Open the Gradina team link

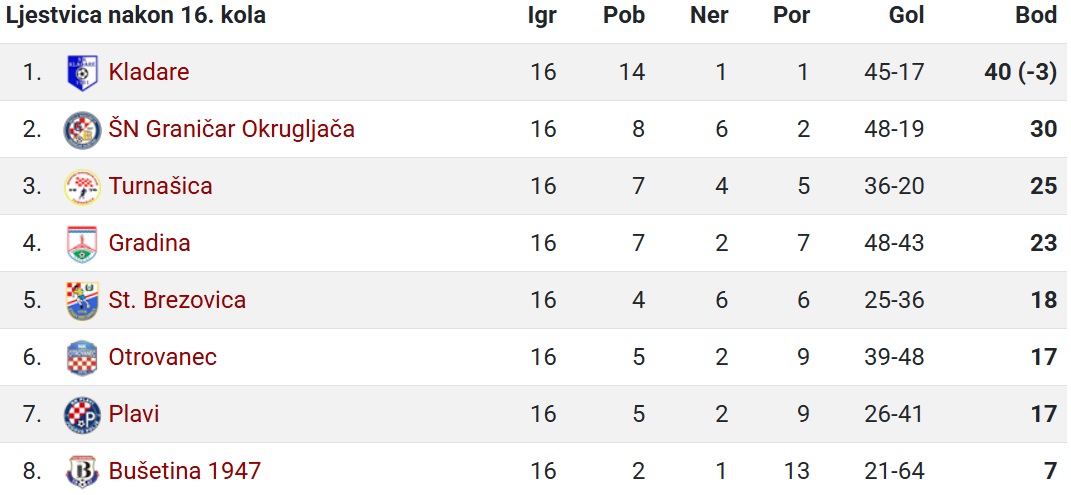pos(150,243)
